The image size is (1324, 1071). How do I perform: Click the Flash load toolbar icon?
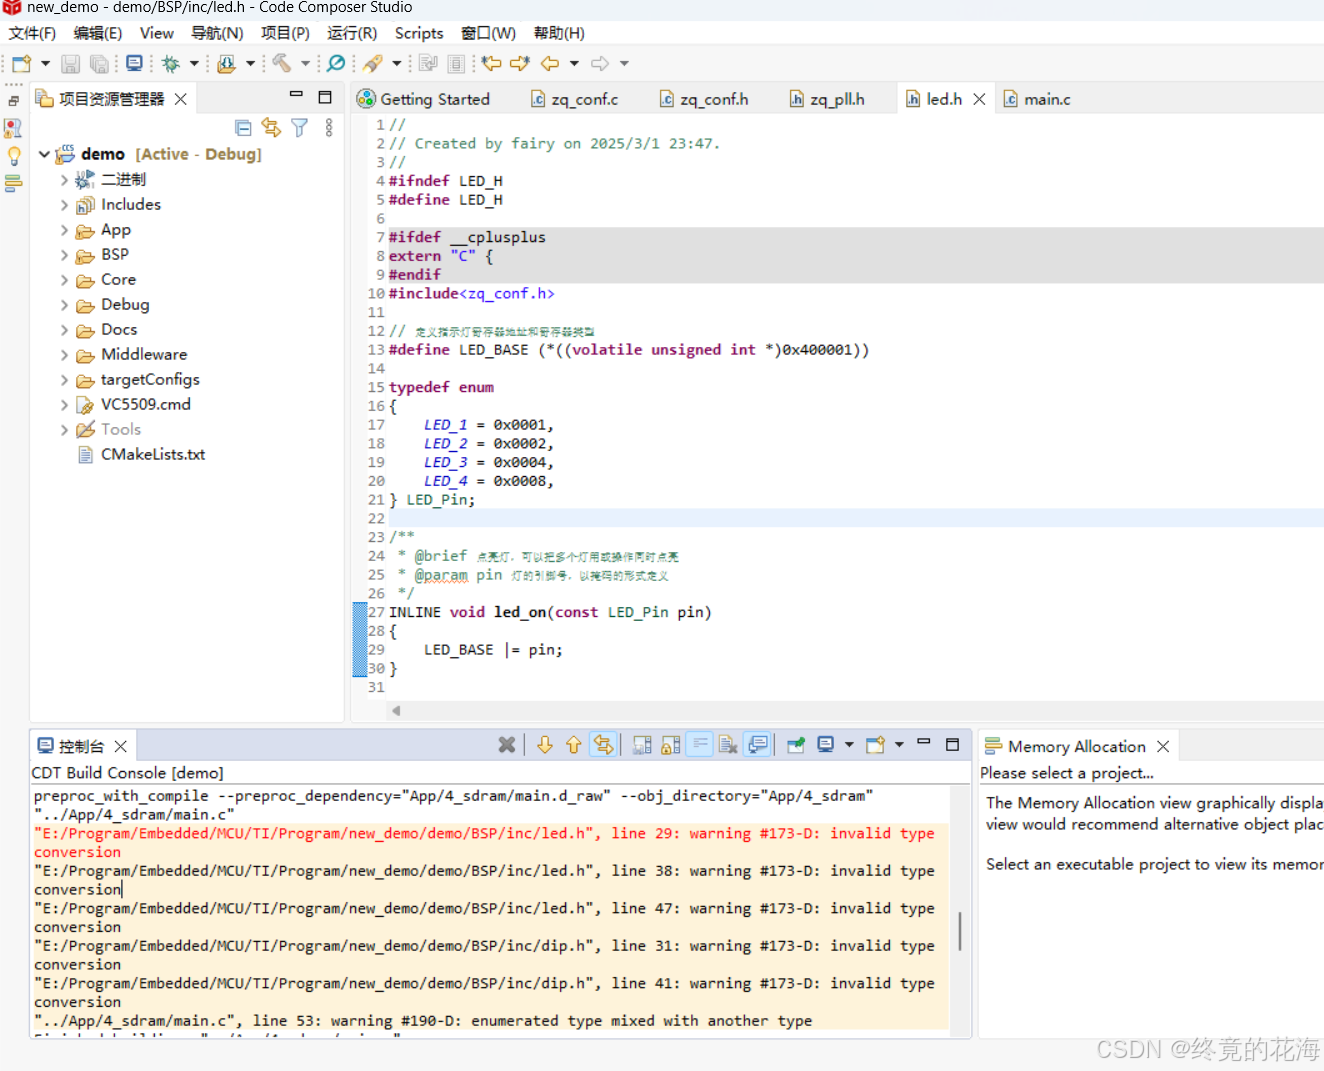click(x=227, y=64)
